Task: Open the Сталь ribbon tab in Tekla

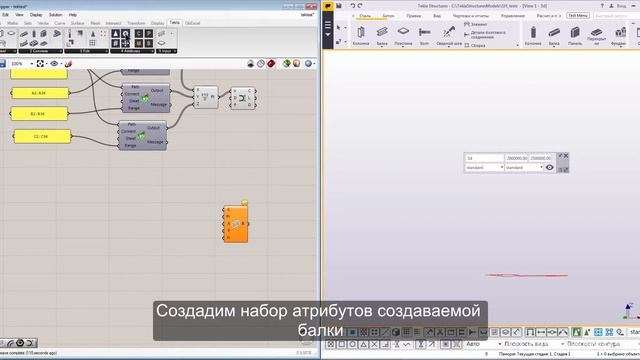Action: click(365, 16)
